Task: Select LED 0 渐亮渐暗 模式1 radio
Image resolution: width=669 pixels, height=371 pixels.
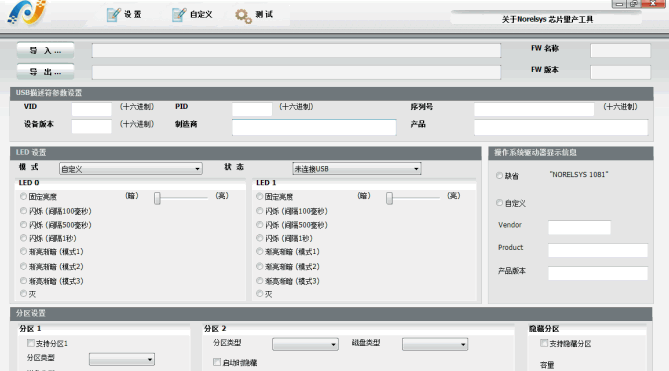Action: tap(23, 252)
